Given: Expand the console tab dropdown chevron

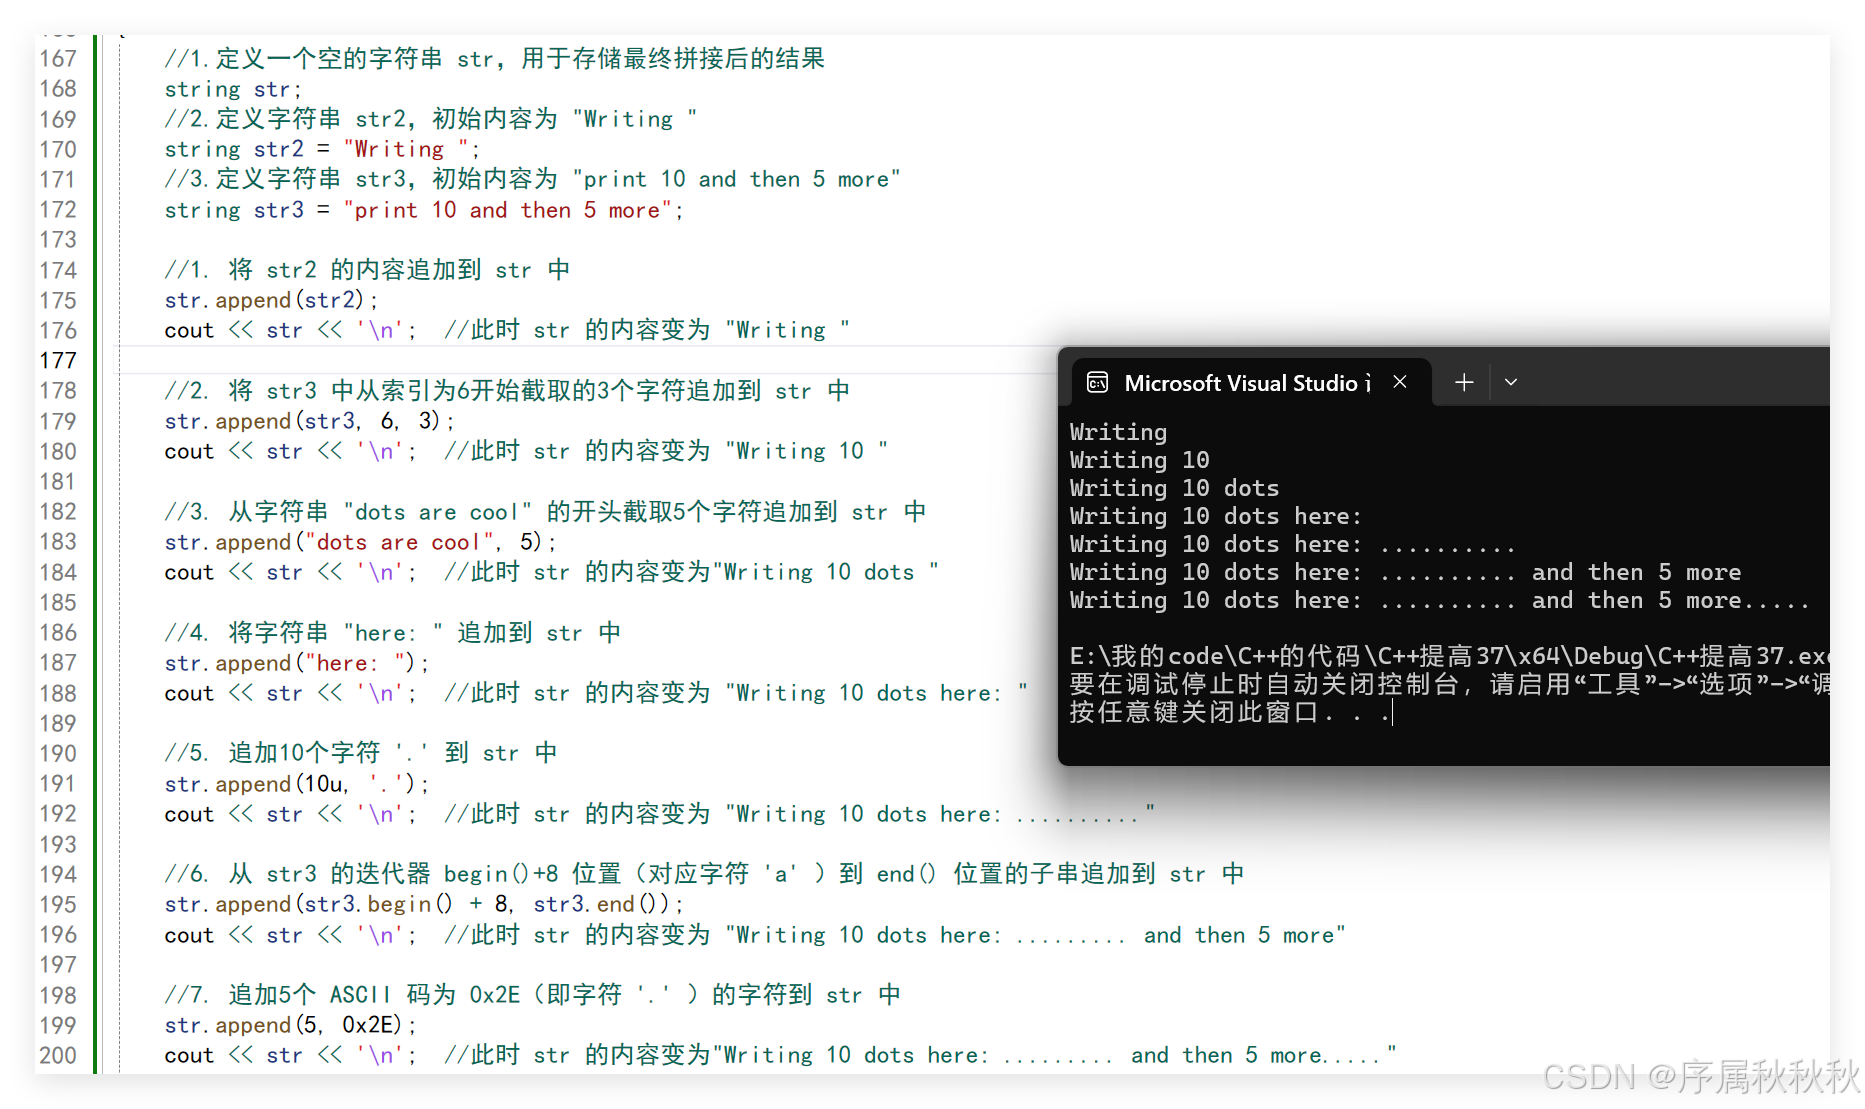Looking at the screenshot, I should 1511,382.
